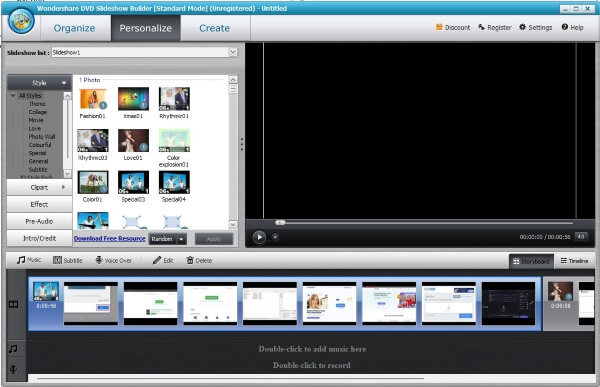Choose the Special04 style thumbnail
Image resolution: width=600 pixels, height=387 pixels.
coord(174,182)
